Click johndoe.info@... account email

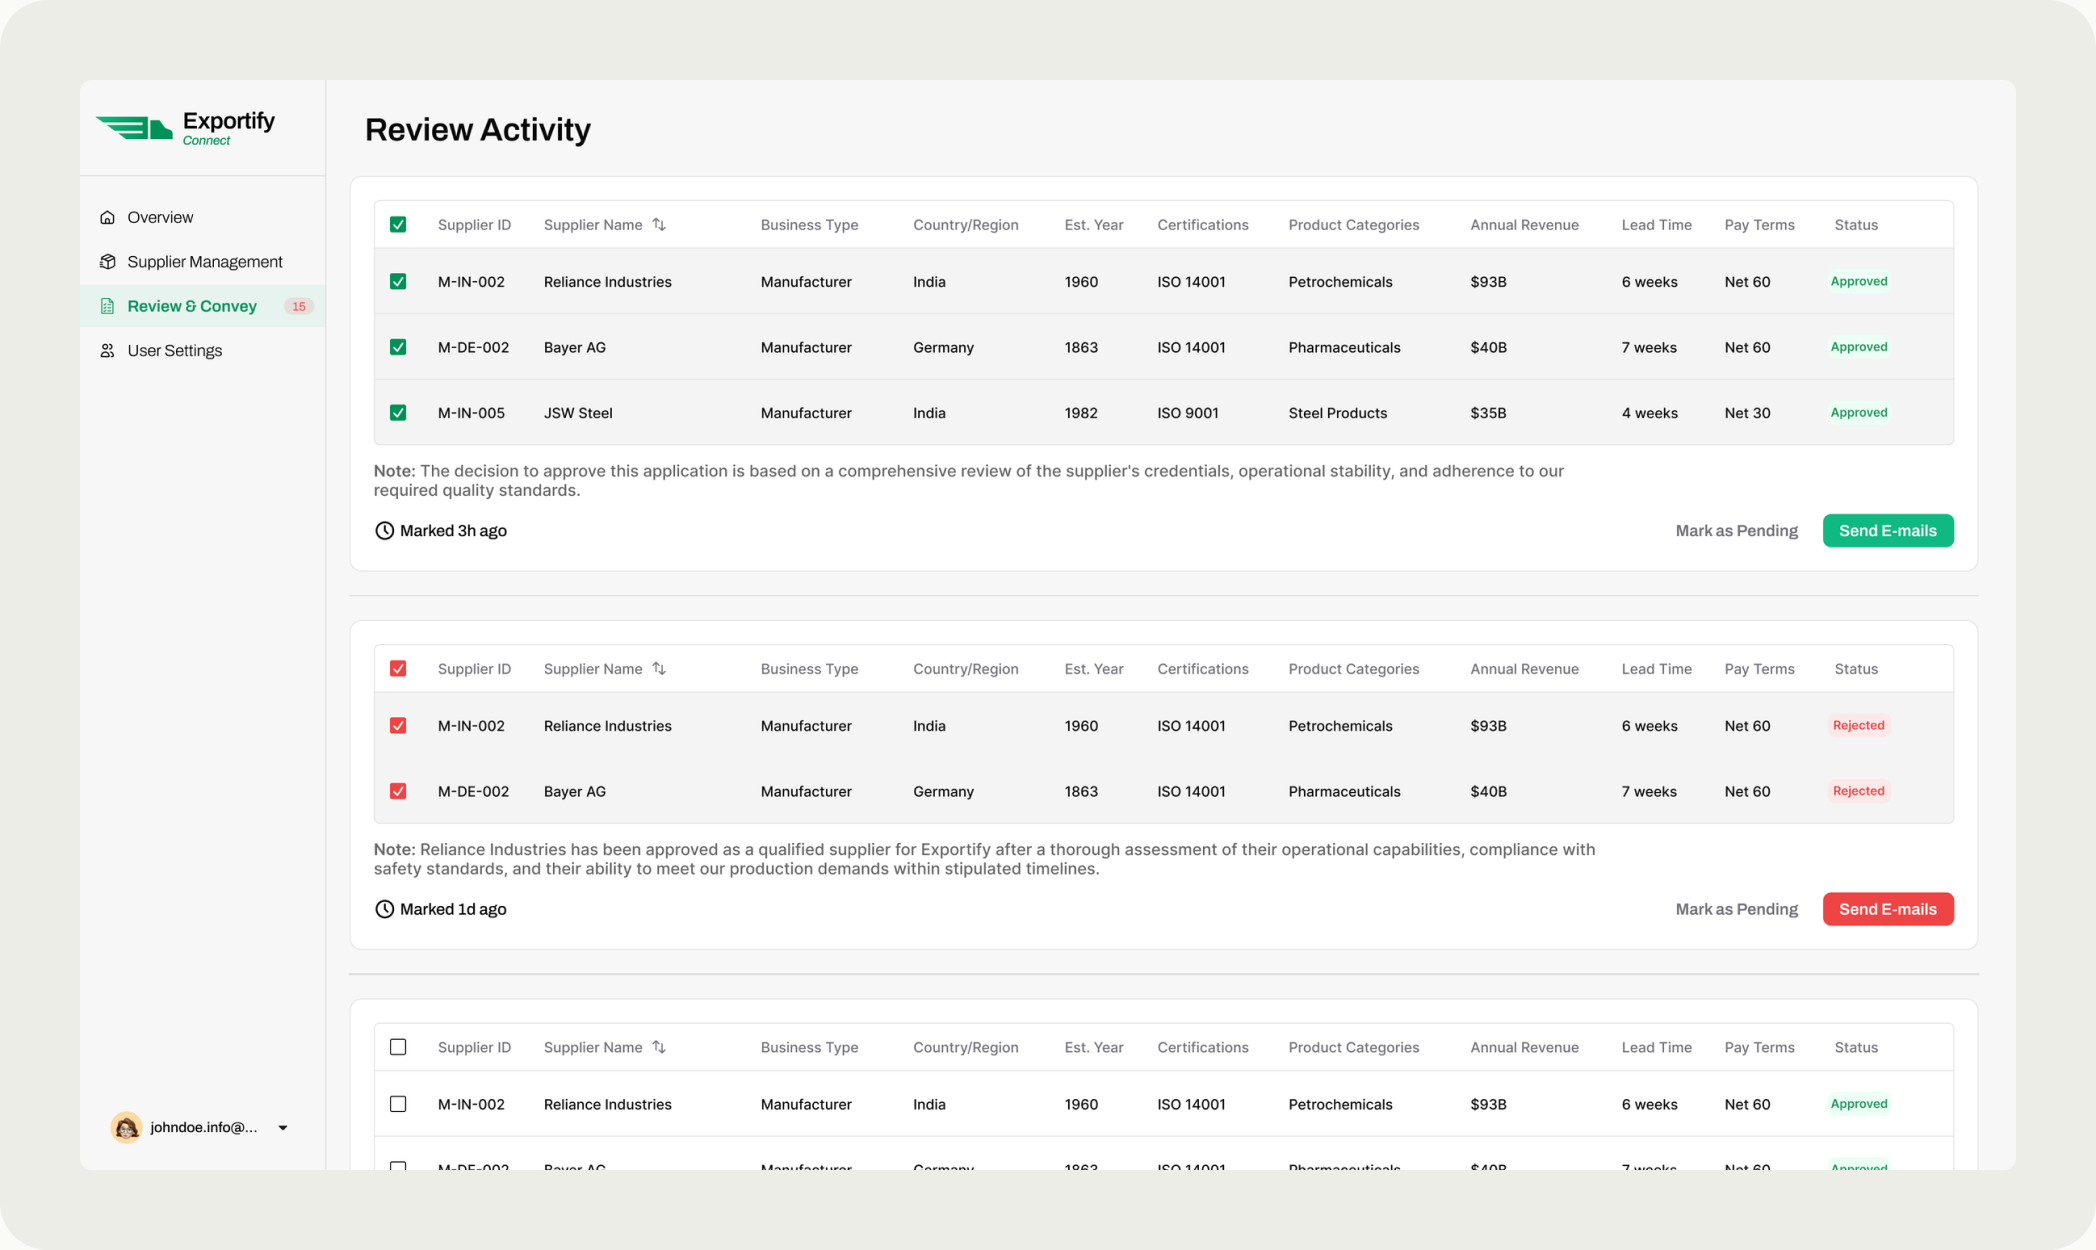(203, 1127)
